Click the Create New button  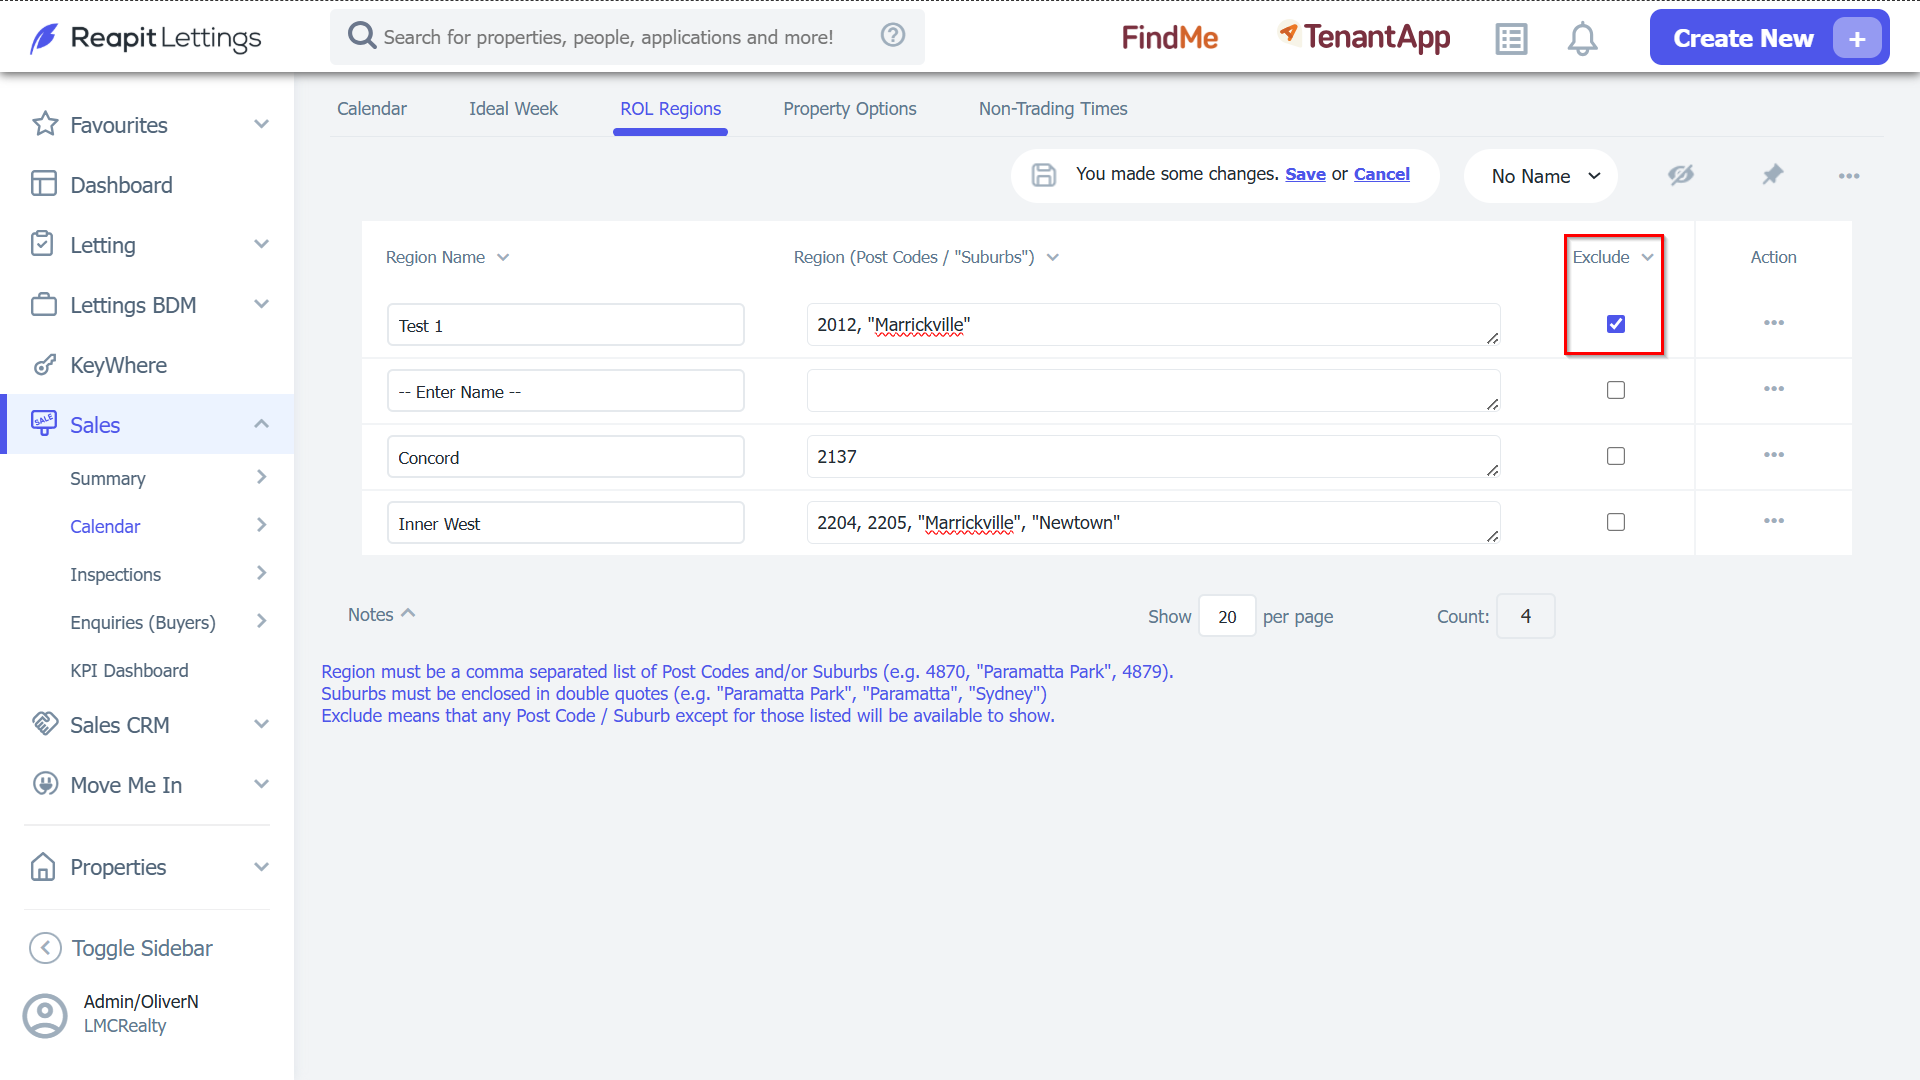pos(1769,38)
